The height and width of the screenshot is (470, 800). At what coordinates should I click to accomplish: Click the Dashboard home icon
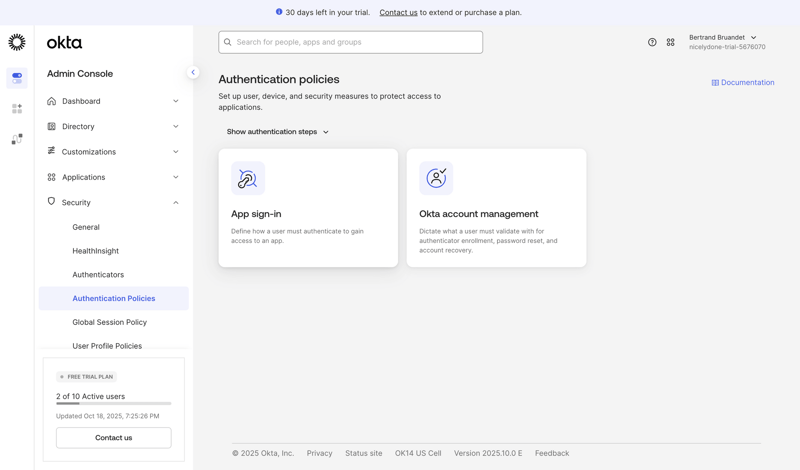[52, 101]
